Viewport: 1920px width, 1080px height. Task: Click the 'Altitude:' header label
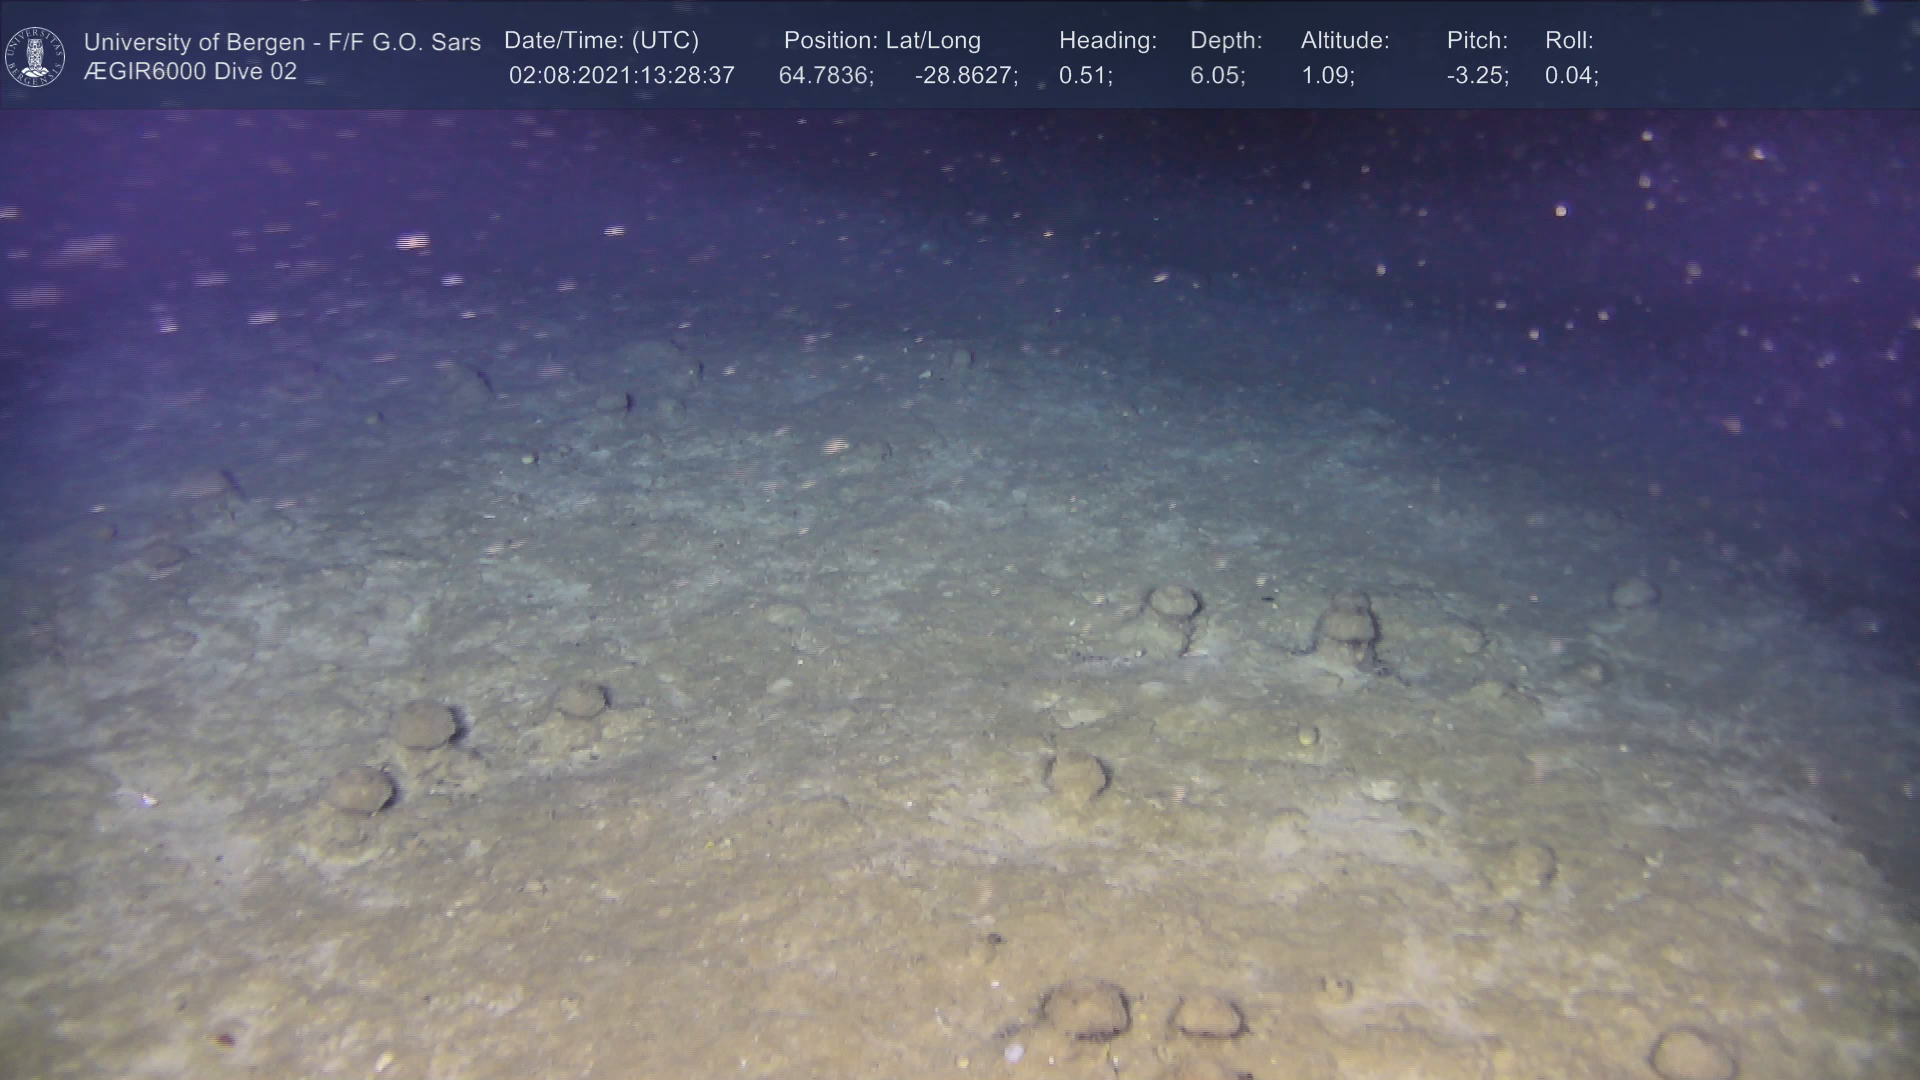click(x=1345, y=41)
